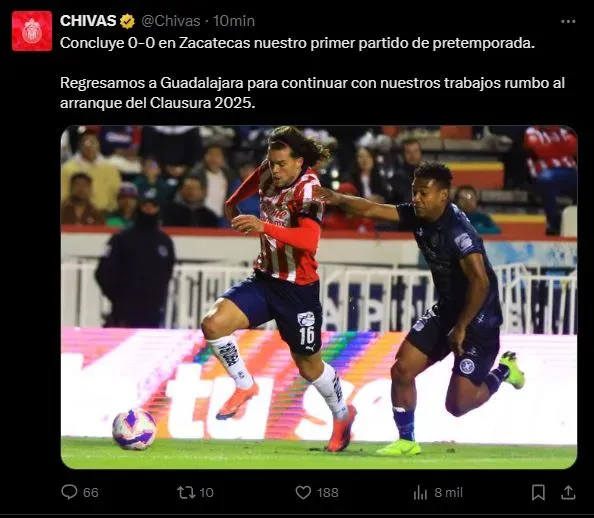Click the 8 mil views count
Image resolution: width=594 pixels, height=518 pixels.
click(449, 493)
